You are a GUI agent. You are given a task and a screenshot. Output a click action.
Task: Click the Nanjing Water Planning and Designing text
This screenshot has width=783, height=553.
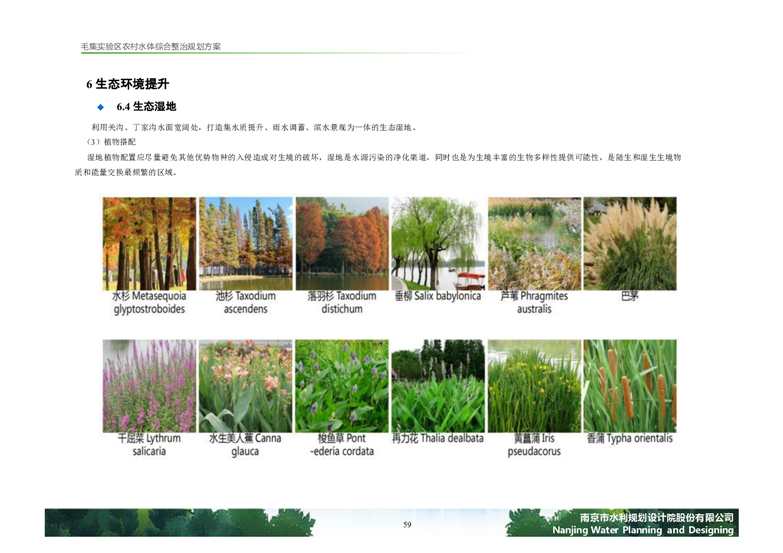(642, 531)
